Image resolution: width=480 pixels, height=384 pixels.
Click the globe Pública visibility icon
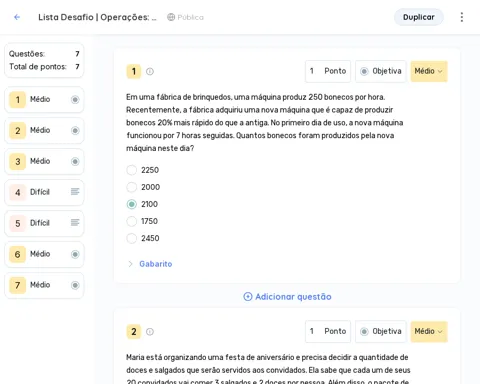point(171,17)
